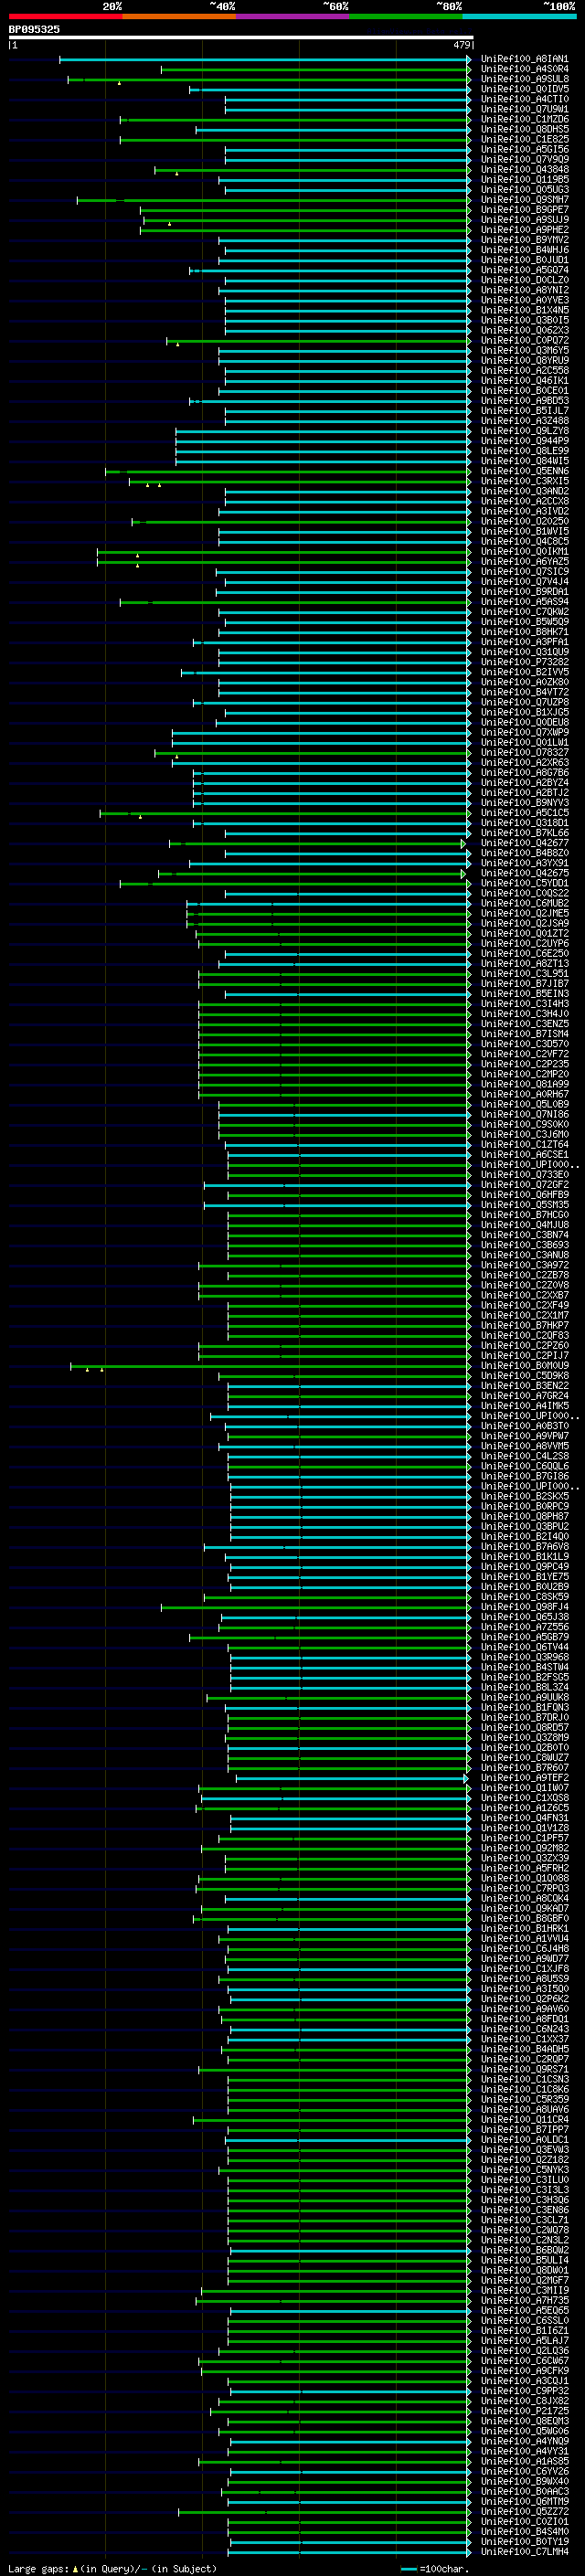Select the UniRef100_C3RXI5 hit label
585x2576 pixels.
524,481
